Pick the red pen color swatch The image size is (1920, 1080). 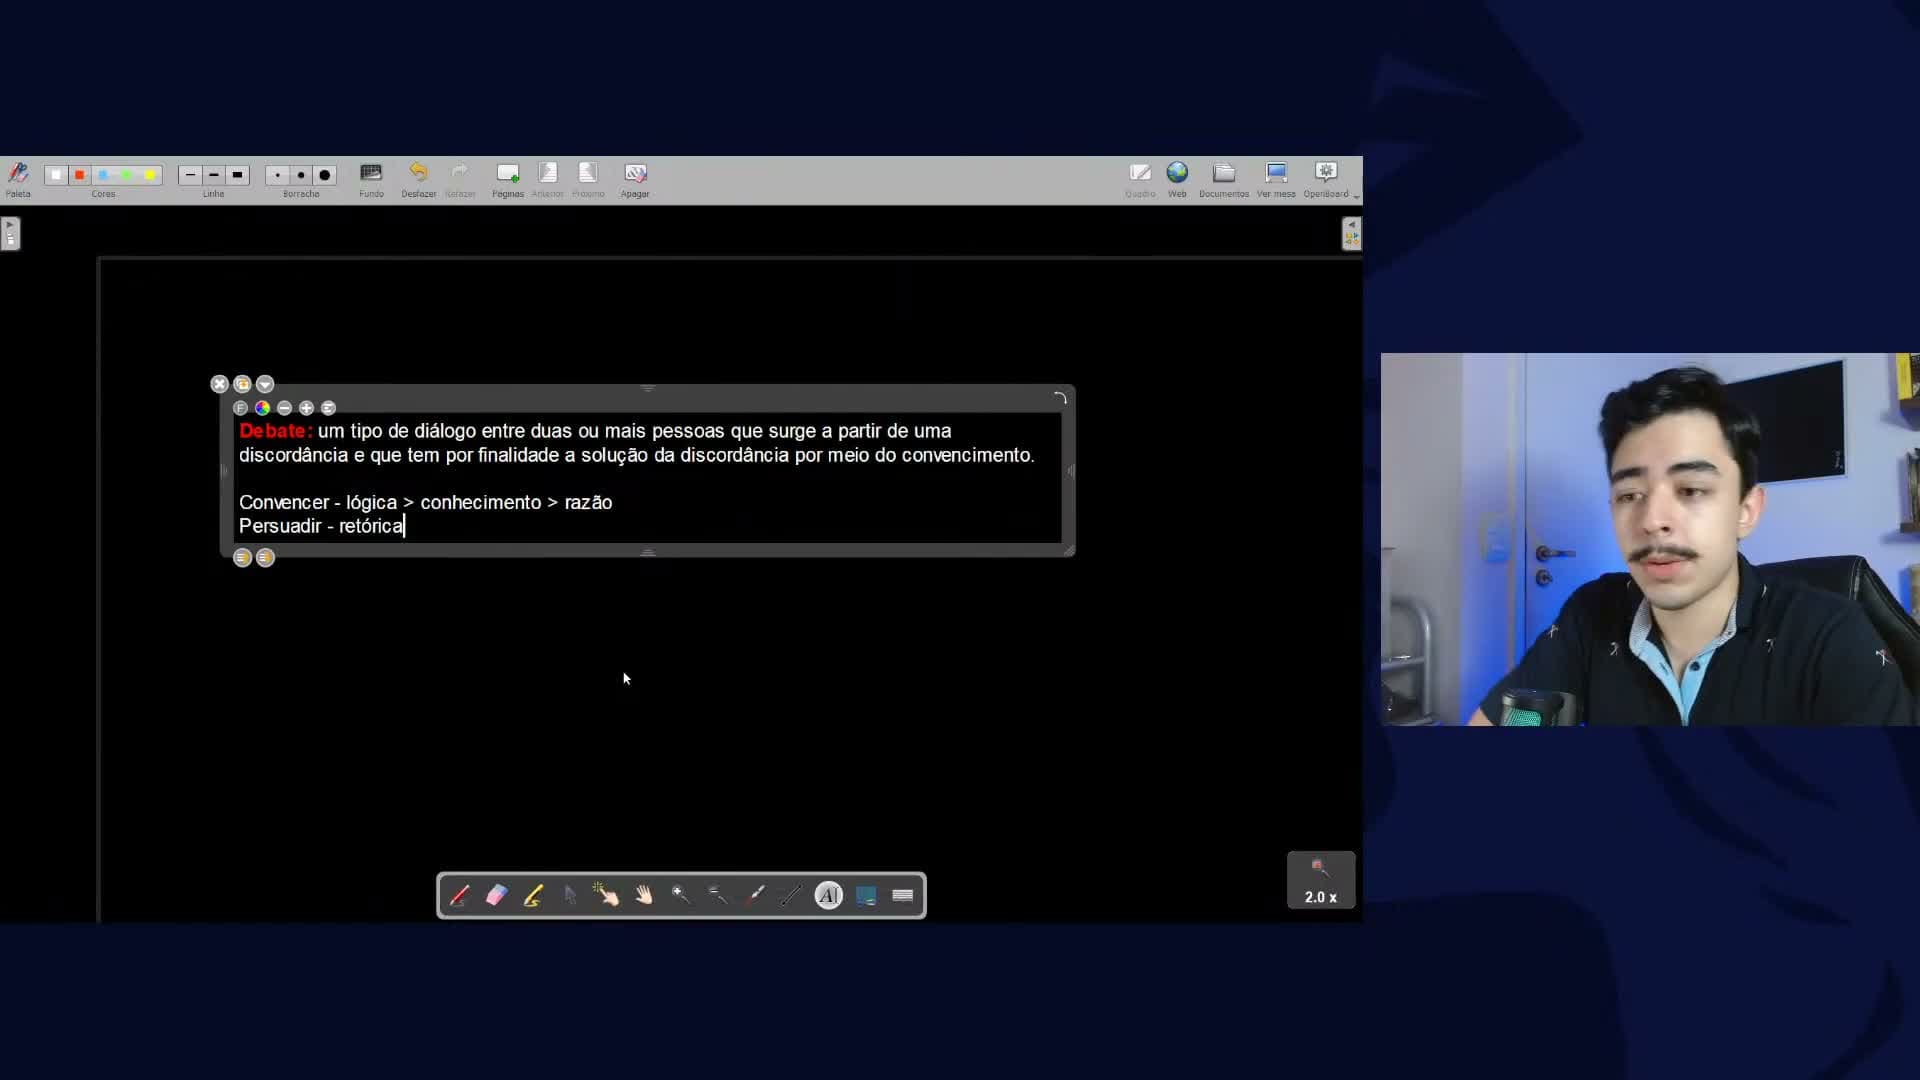click(80, 175)
